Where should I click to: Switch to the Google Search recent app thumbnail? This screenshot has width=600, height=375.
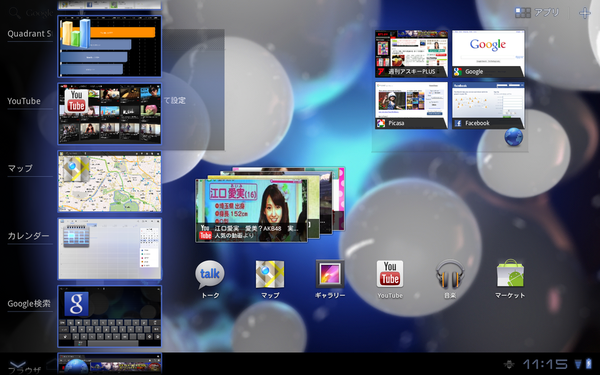(x=109, y=316)
